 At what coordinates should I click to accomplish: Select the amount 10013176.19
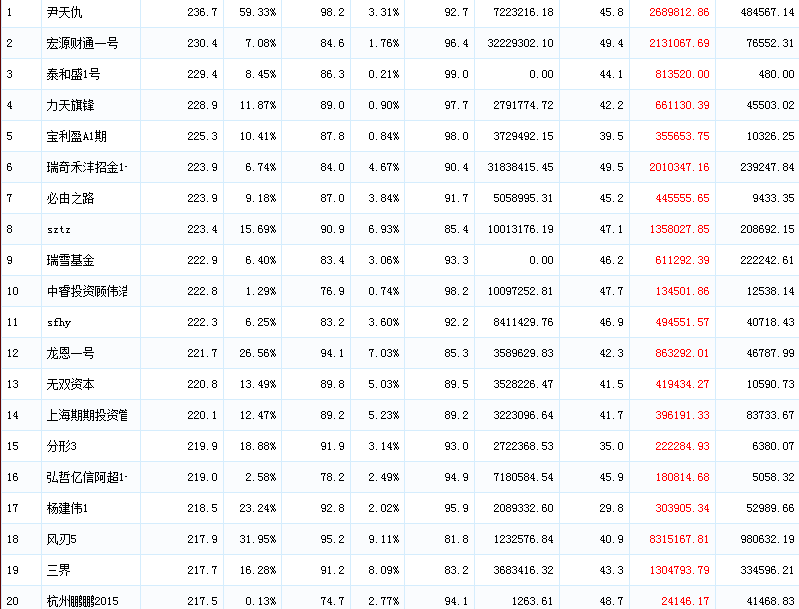(x=520, y=229)
